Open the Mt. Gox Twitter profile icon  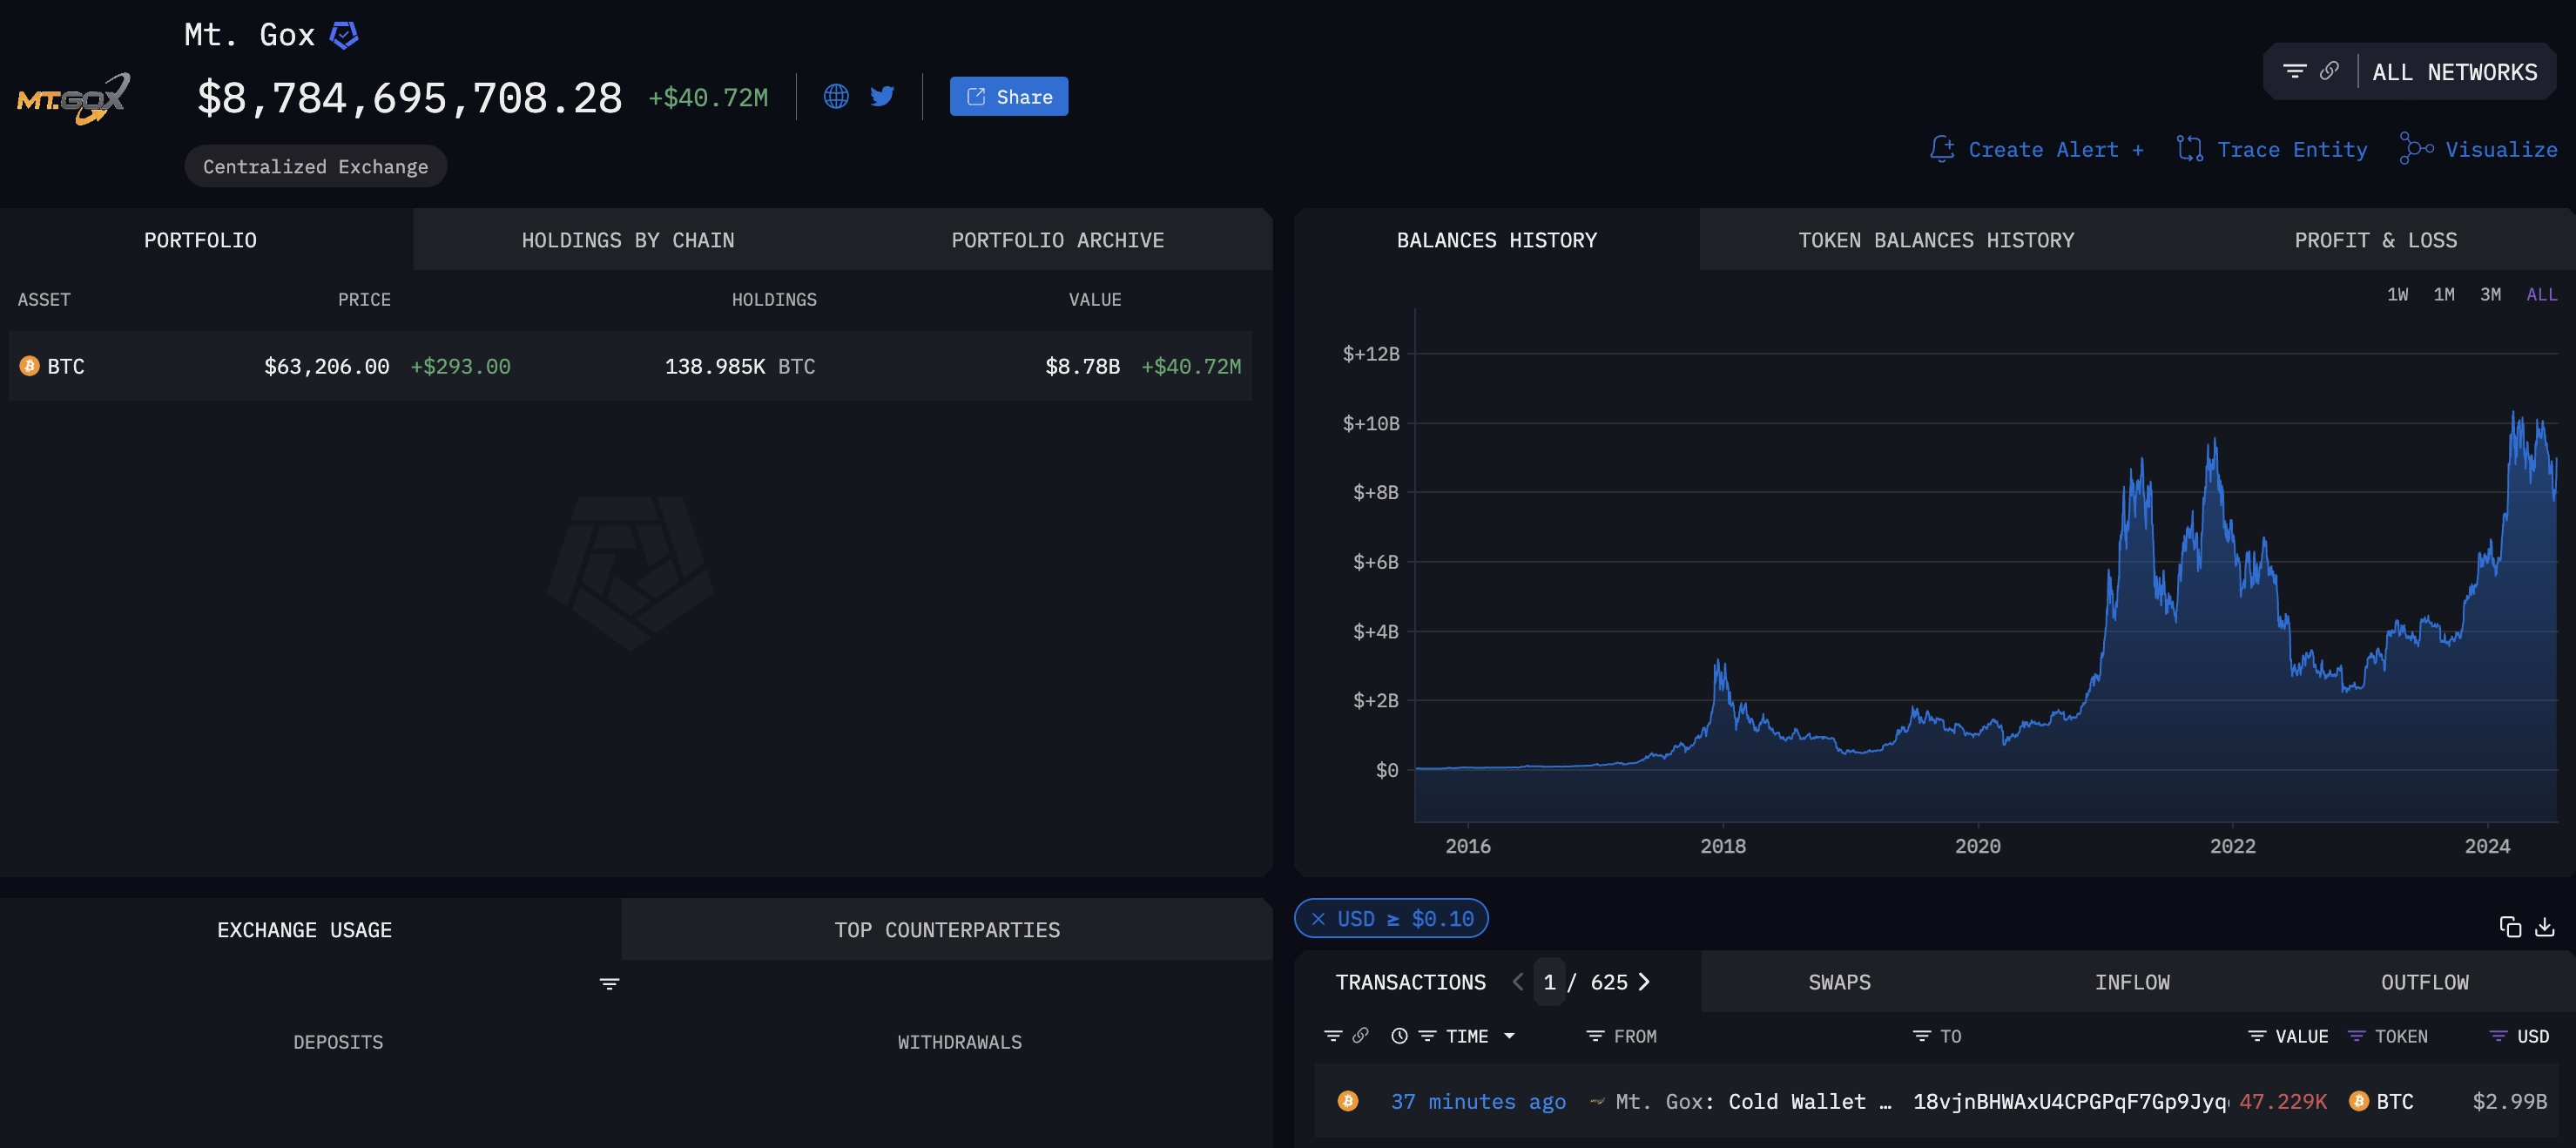(x=882, y=96)
